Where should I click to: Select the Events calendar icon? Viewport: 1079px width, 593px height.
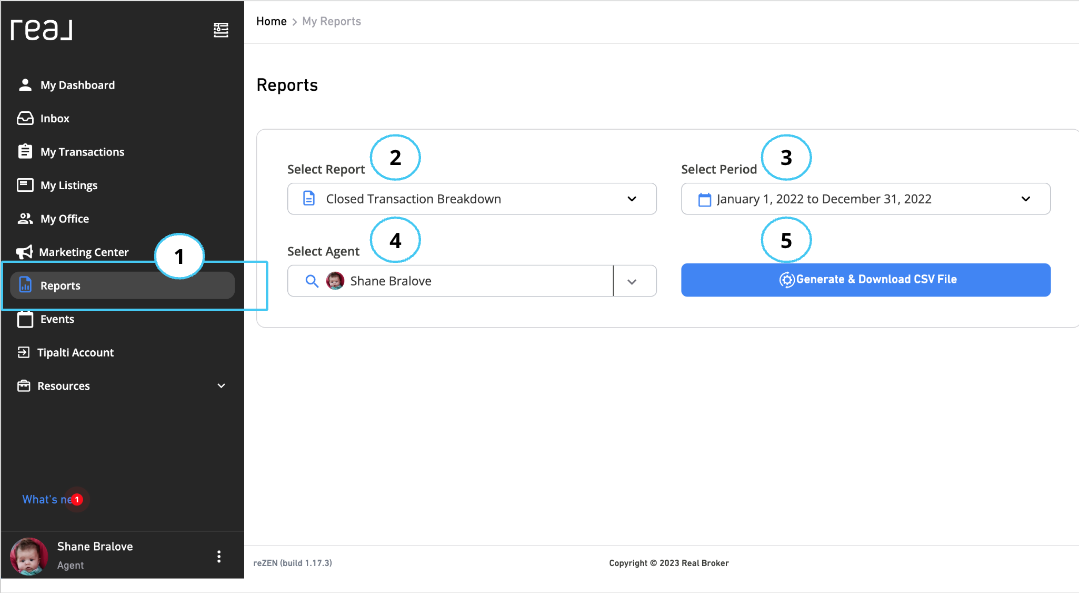pyautogui.click(x=25, y=318)
